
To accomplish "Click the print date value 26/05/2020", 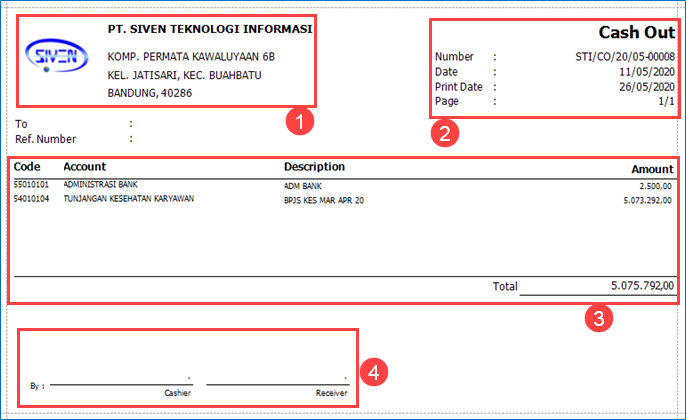I will pyautogui.click(x=647, y=87).
